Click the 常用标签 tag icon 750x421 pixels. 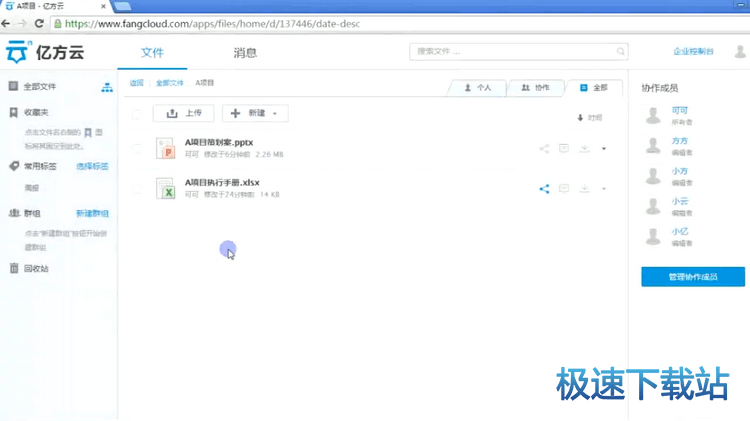pos(14,166)
